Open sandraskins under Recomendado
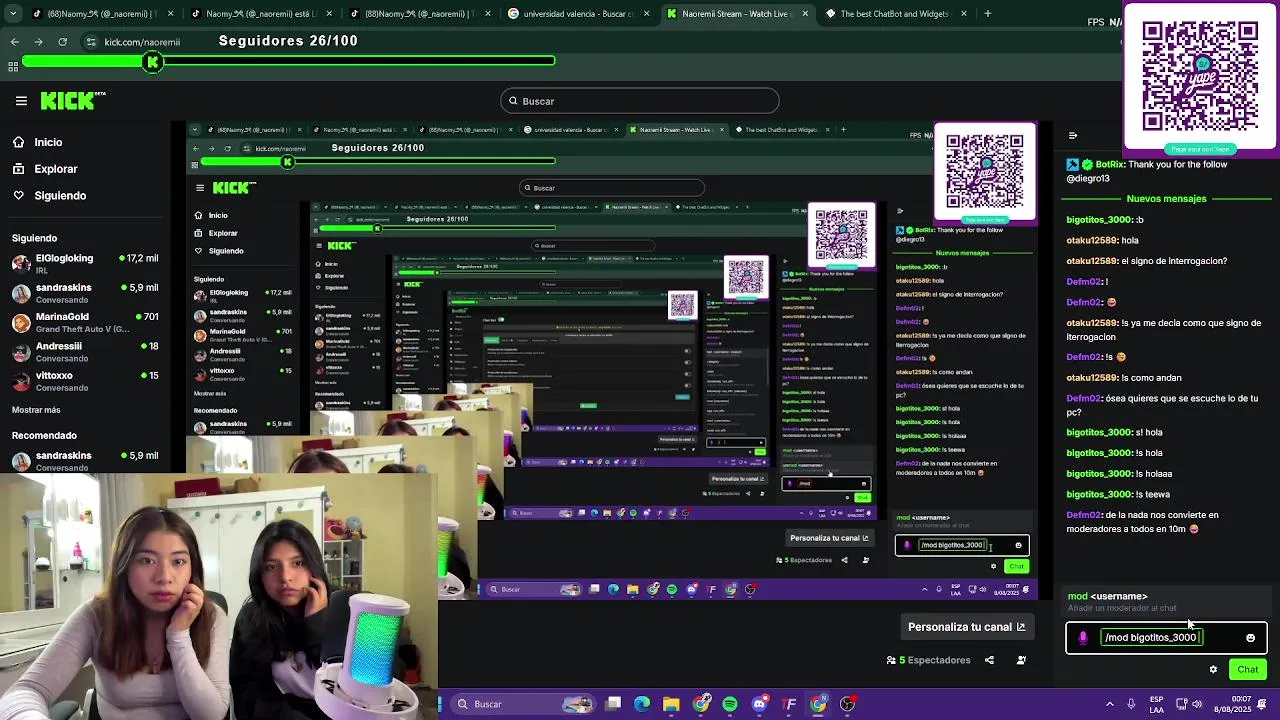Image resolution: width=1280 pixels, height=720 pixels. [85, 460]
